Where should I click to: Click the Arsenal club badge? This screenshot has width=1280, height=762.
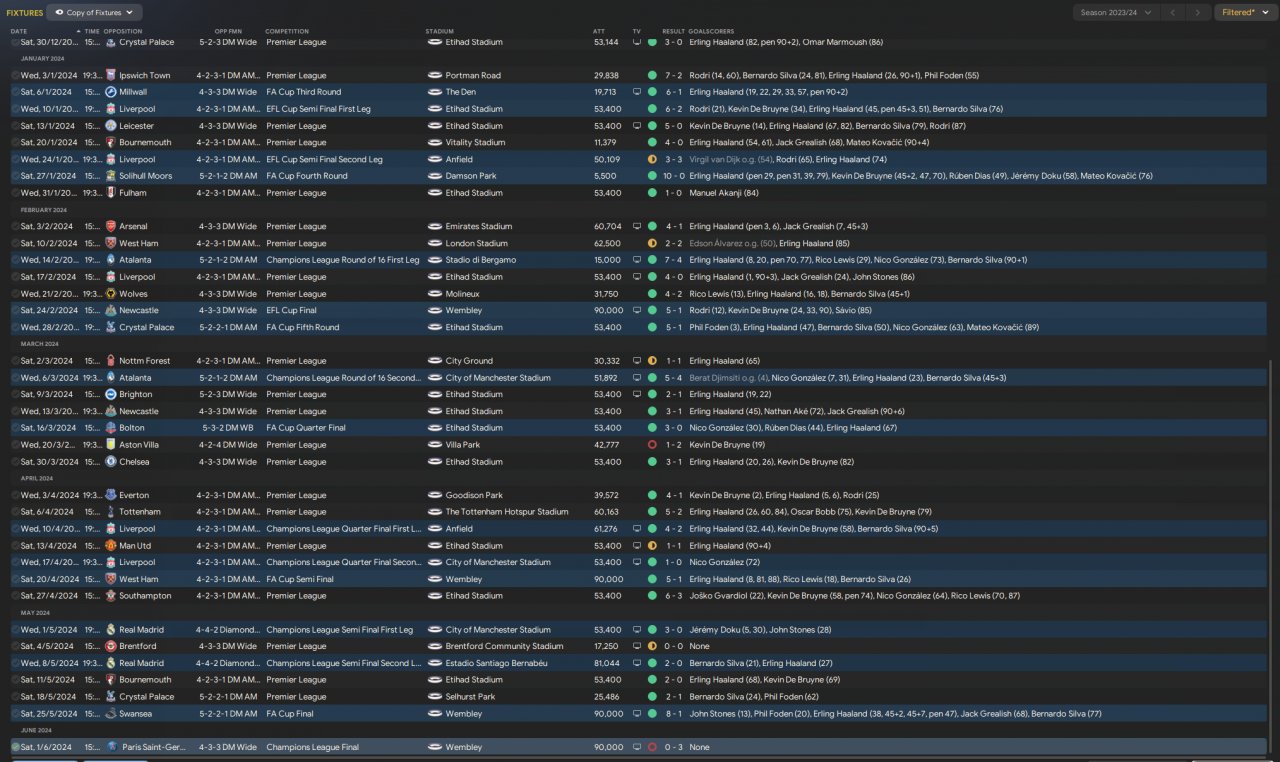point(110,226)
